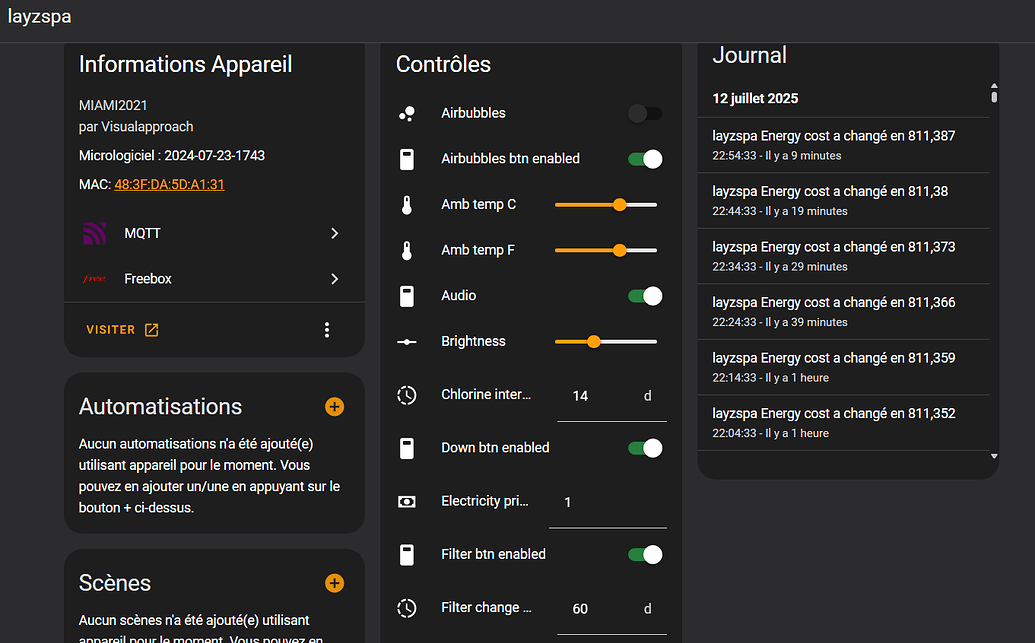The image size is (1035, 643).
Task: Click the Electricity price cash icon
Action: tap(407, 502)
